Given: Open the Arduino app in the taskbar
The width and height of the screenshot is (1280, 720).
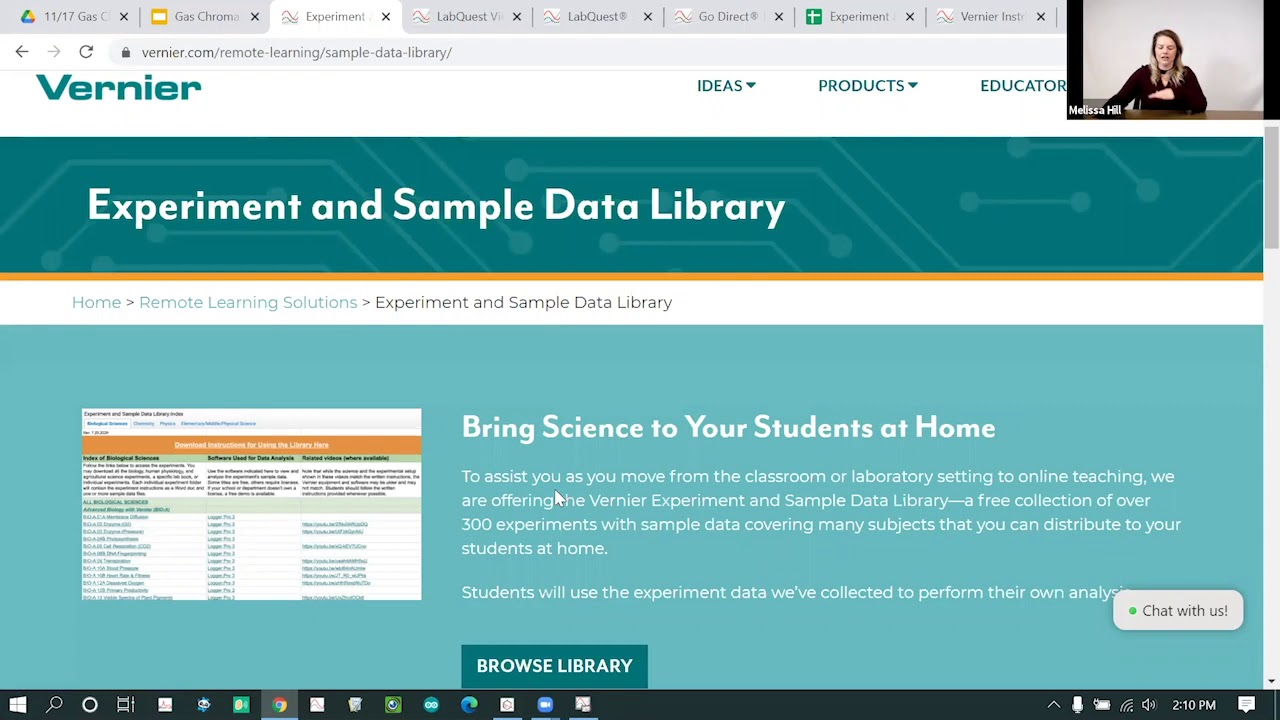Looking at the screenshot, I should coord(431,705).
